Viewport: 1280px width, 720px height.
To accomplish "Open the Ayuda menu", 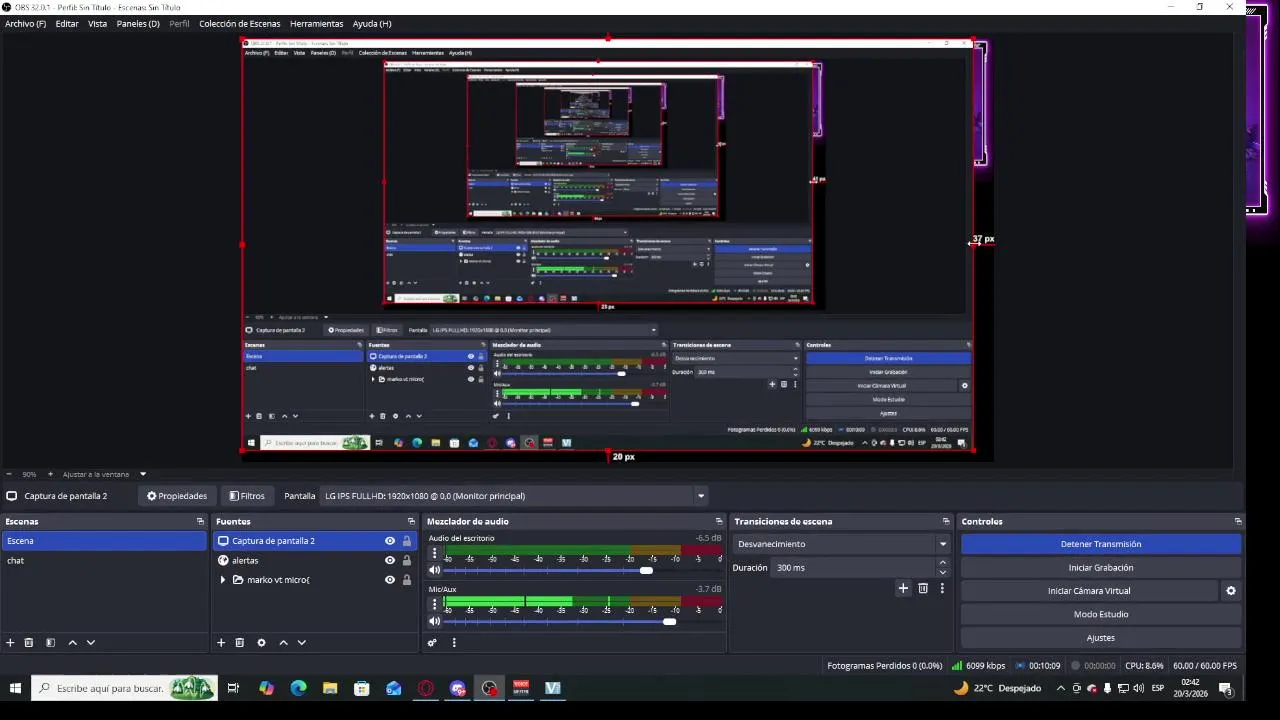I will coord(372,23).
